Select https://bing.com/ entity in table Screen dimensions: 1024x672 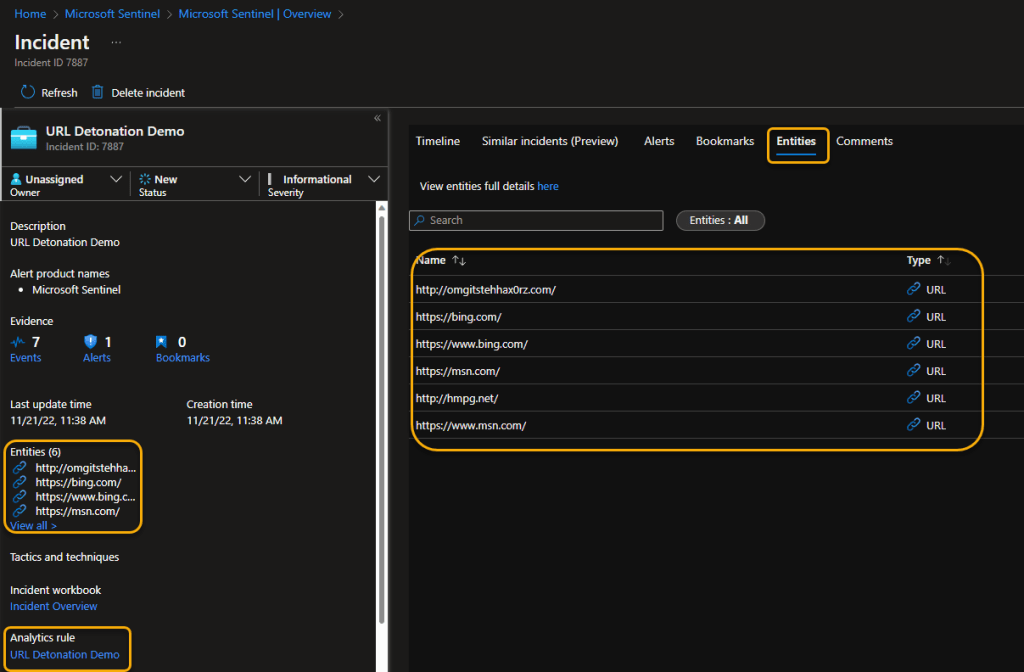(716, 316)
